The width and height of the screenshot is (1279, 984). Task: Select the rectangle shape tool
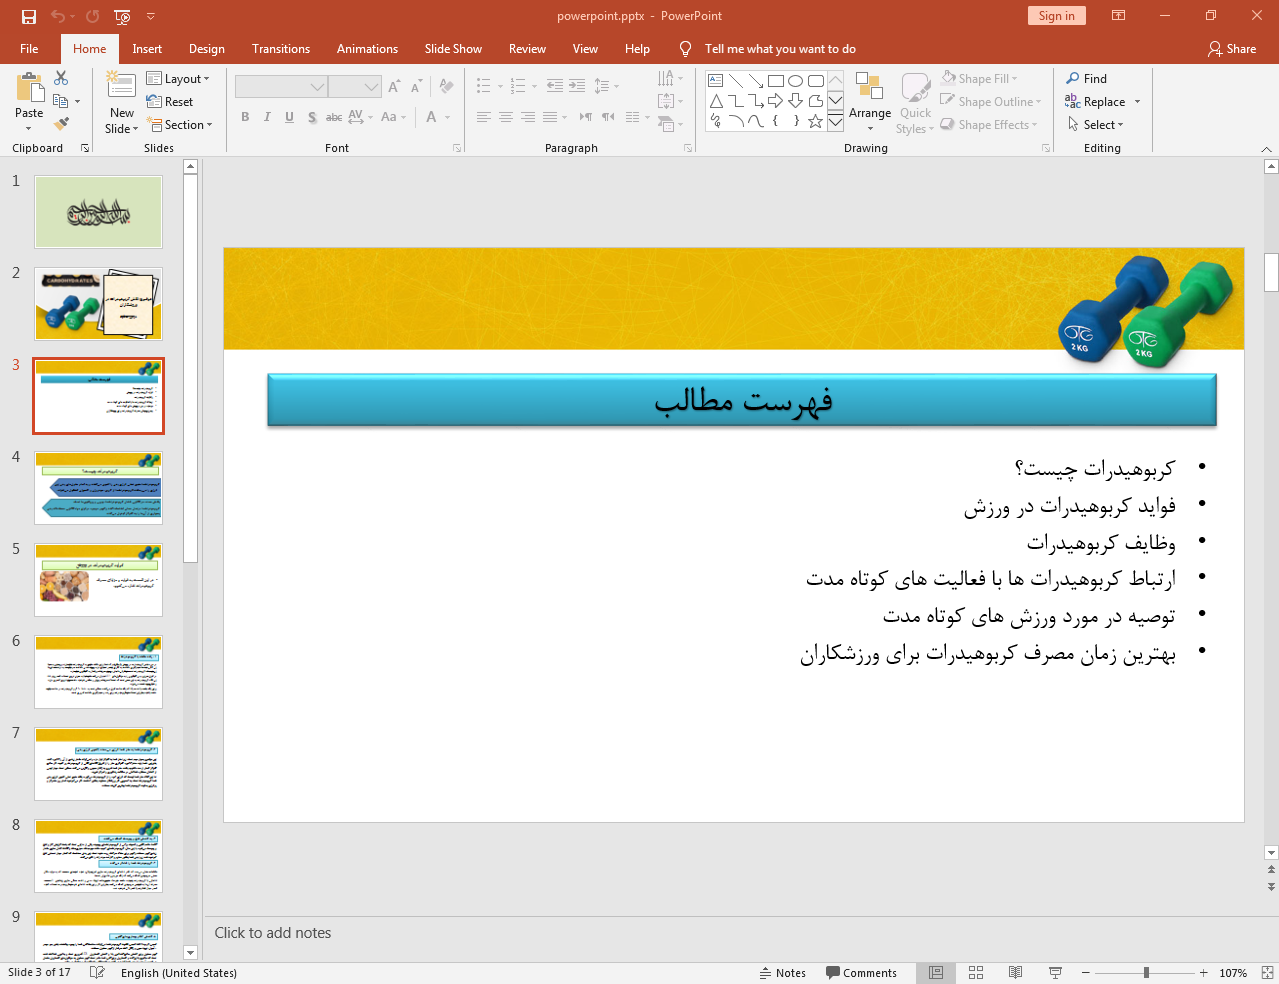776,80
